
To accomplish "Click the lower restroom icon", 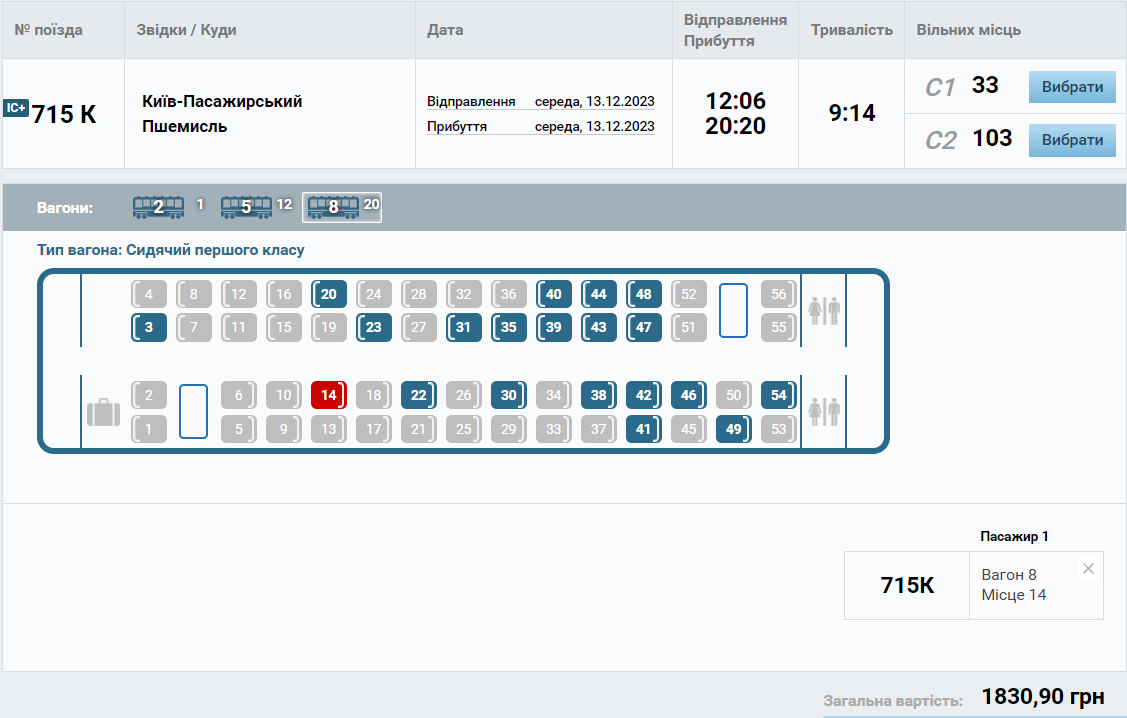I will coord(824,412).
